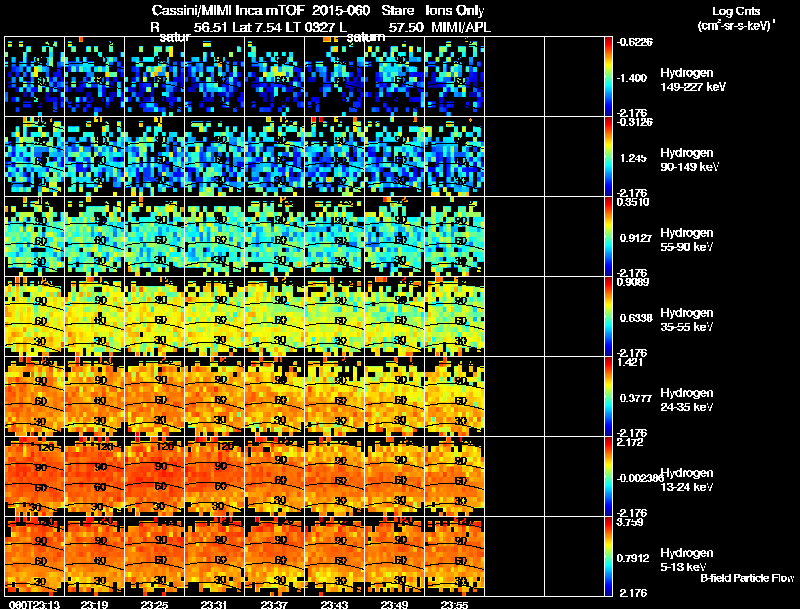Click the 2015-060 date in the title
This screenshot has width=800, height=609.
(341, 11)
